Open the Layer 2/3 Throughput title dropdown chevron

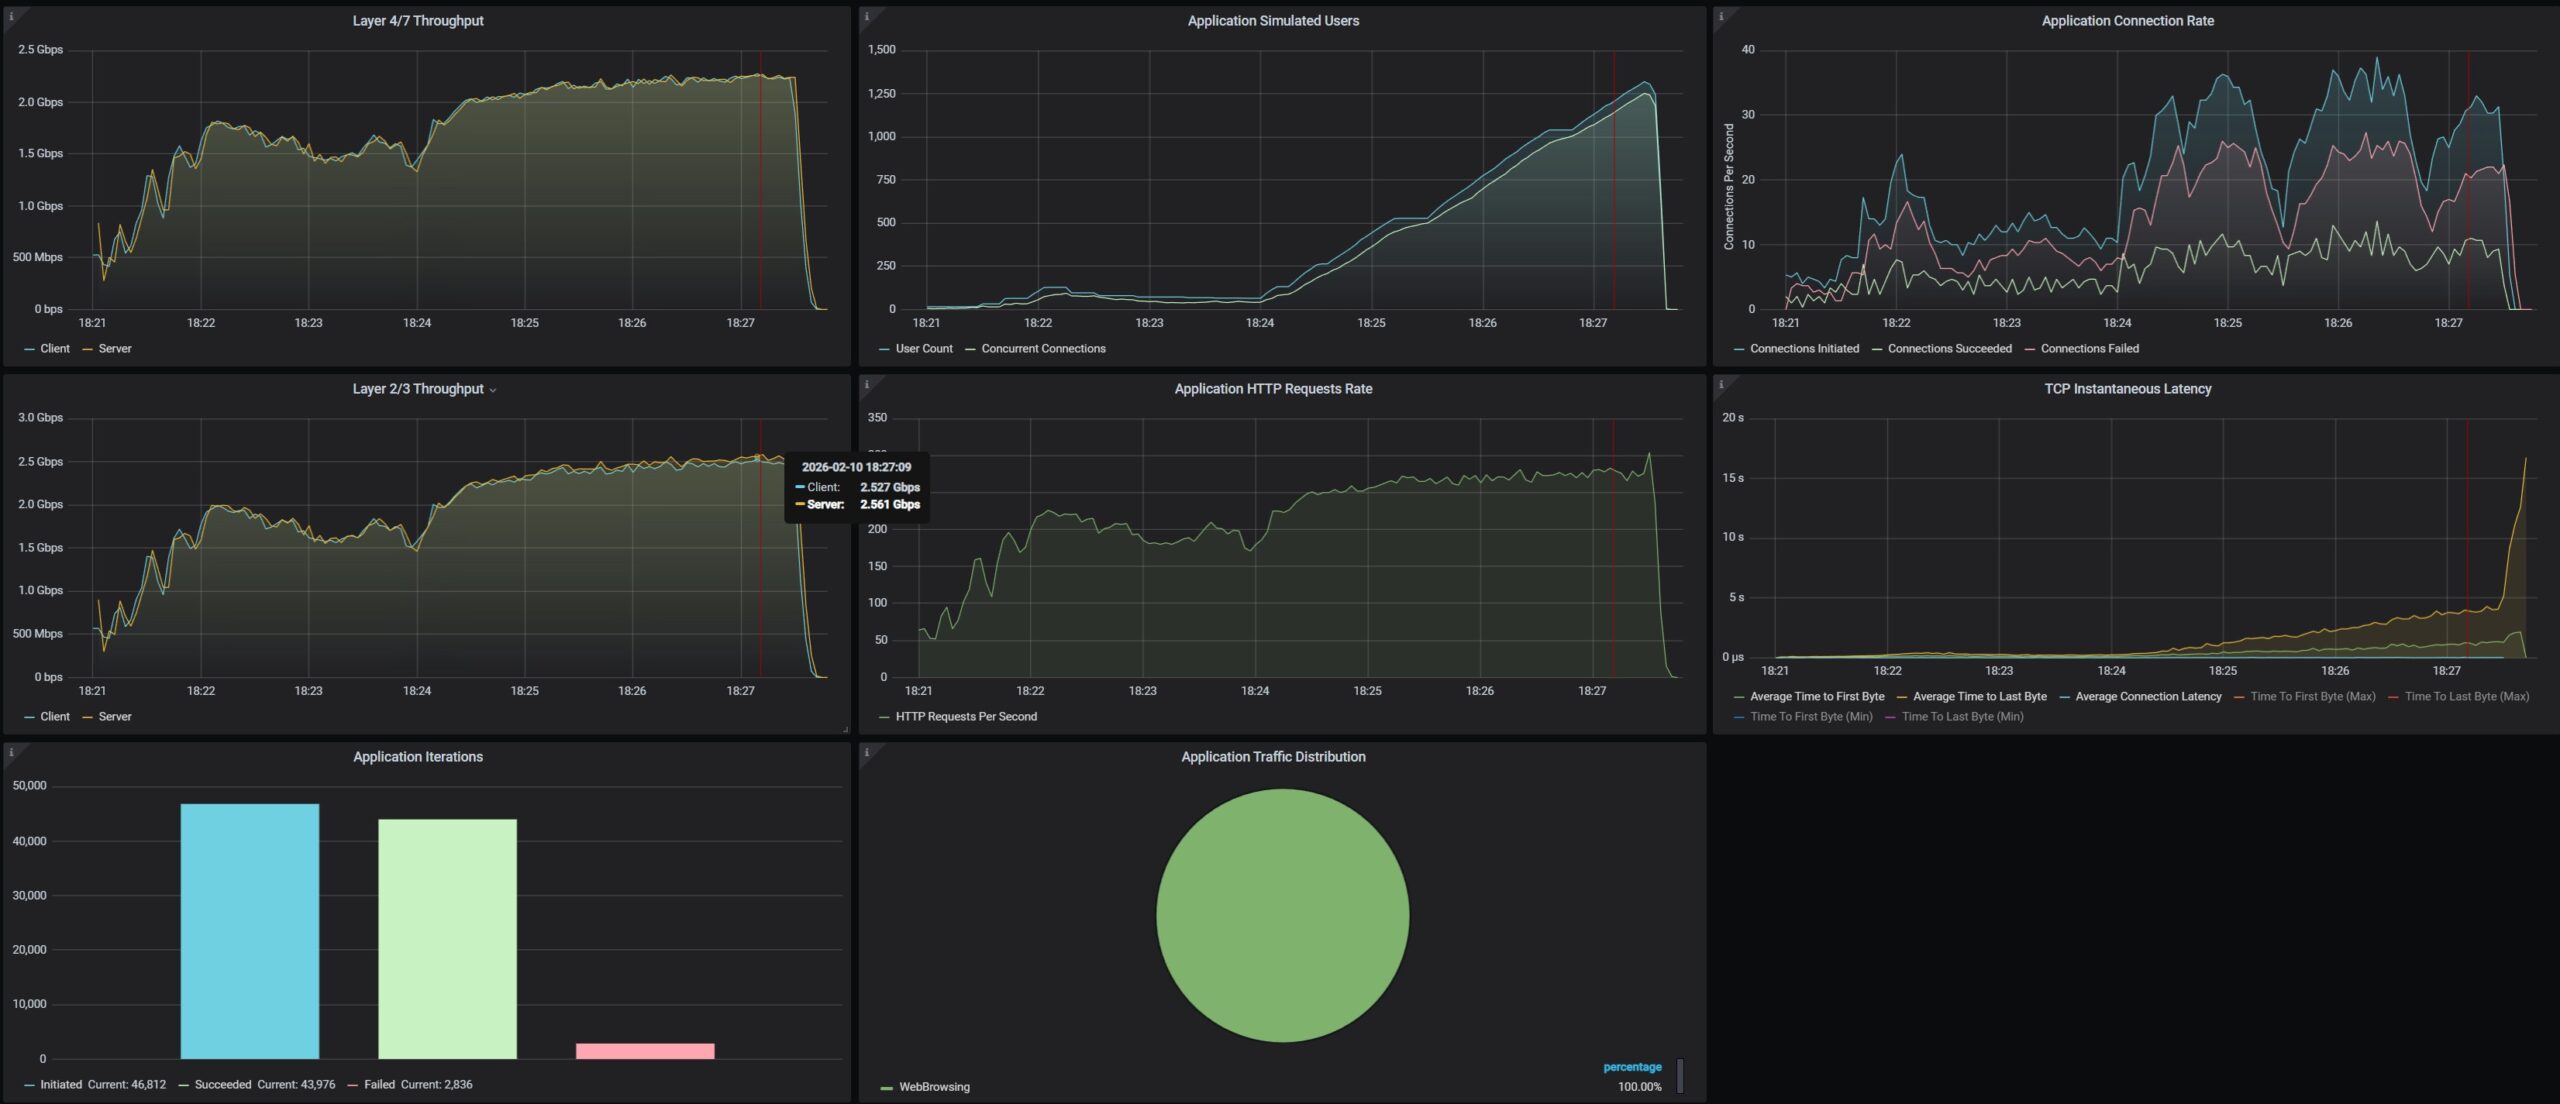point(493,390)
